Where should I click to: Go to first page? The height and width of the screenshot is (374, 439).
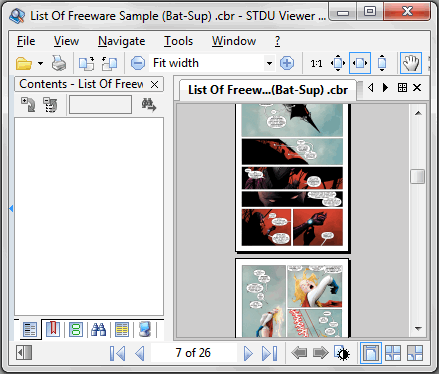(118, 353)
